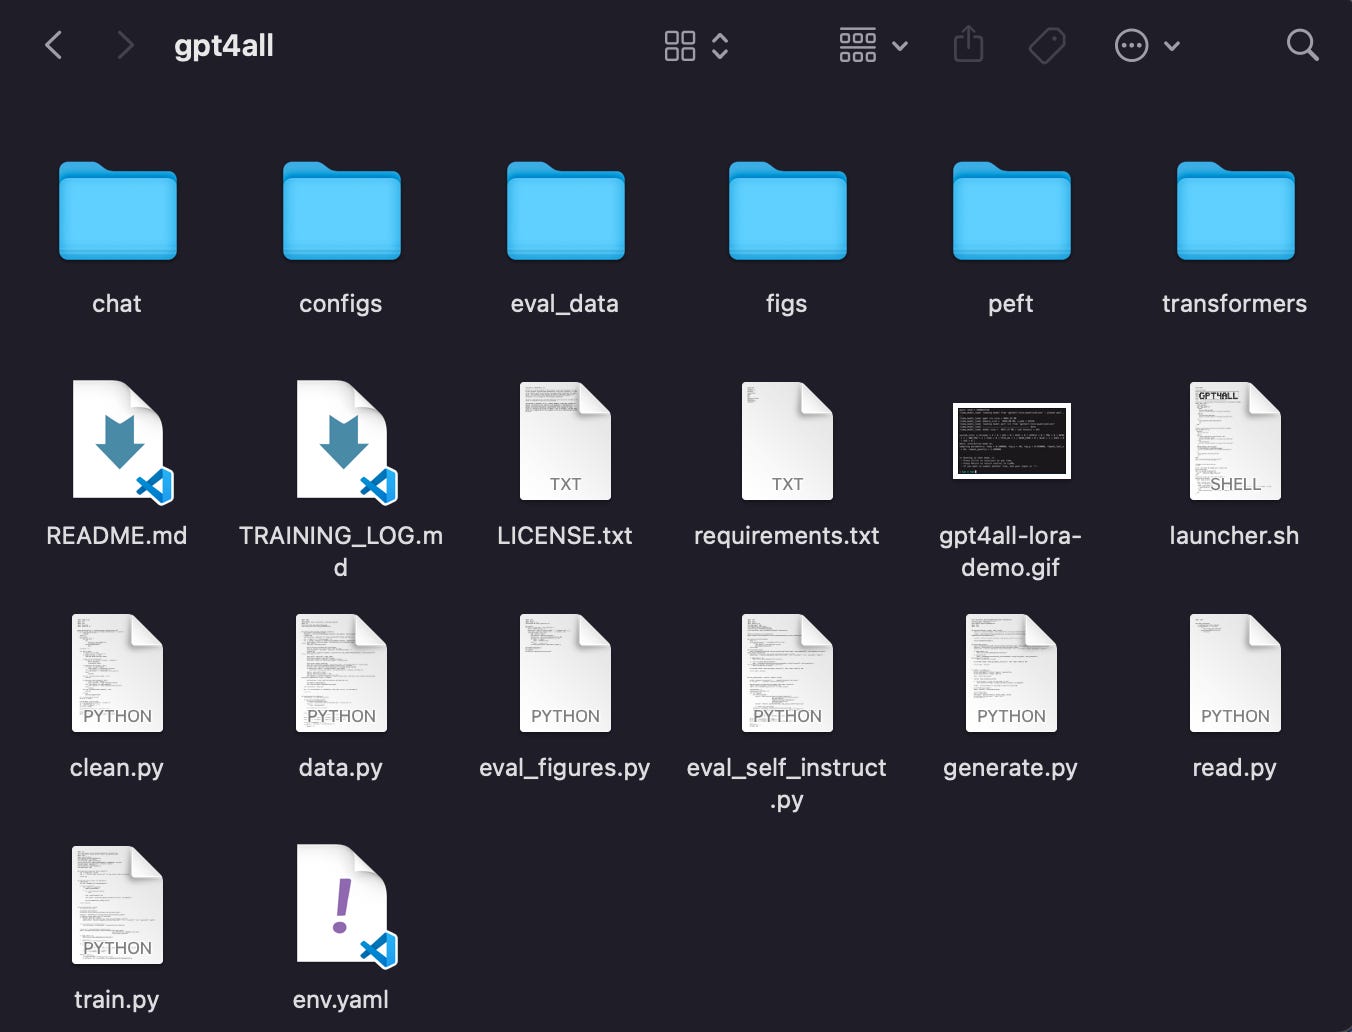Open the search magnifier
The width and height of the screenshot is (1352, 1032).
click(1302, 45)
